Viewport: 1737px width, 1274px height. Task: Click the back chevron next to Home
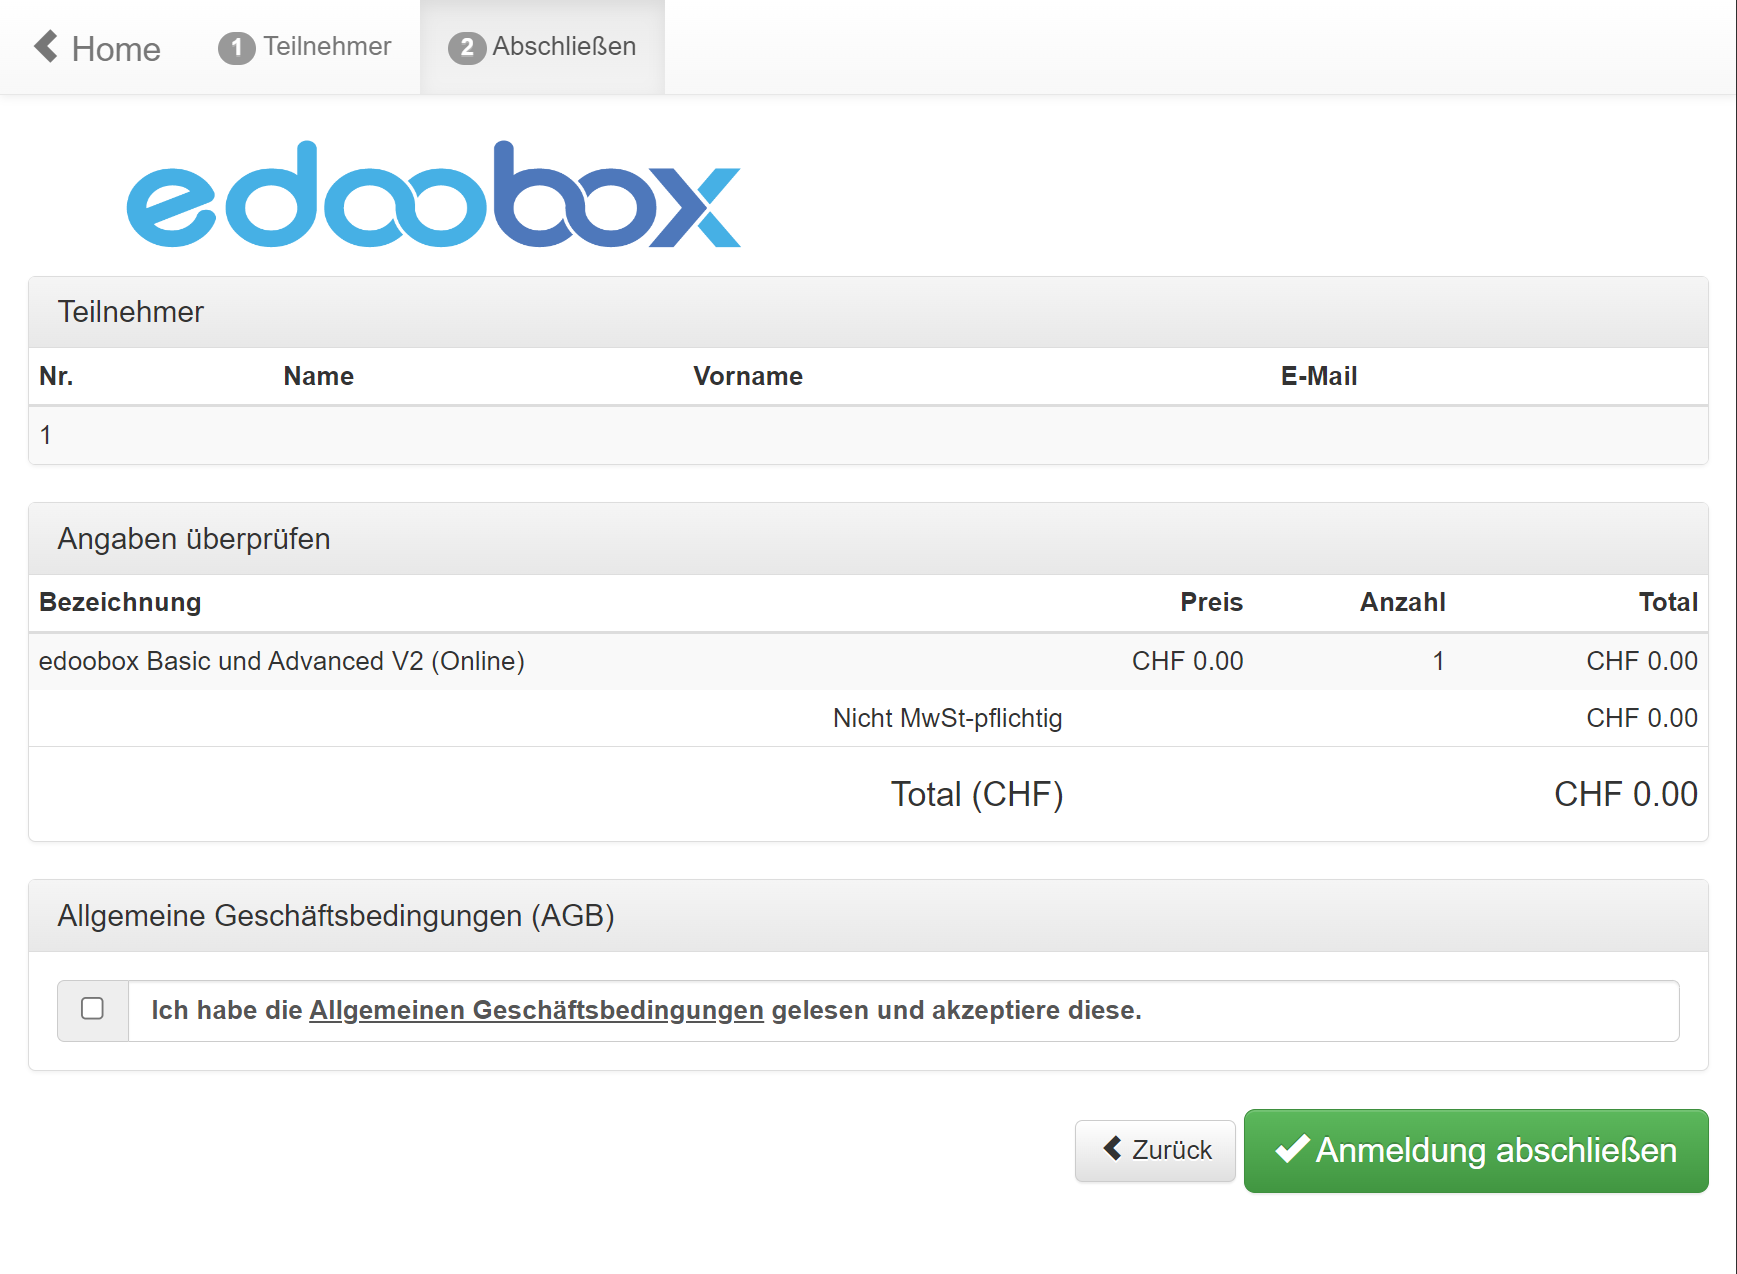click(x=46, y=46)
